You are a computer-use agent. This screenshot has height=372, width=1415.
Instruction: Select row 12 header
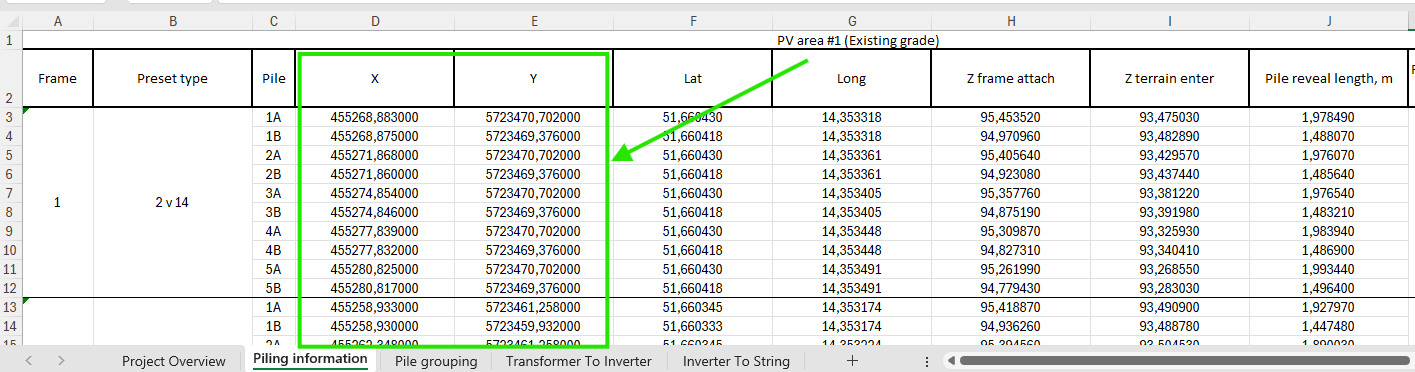click(x=10, y=288)
